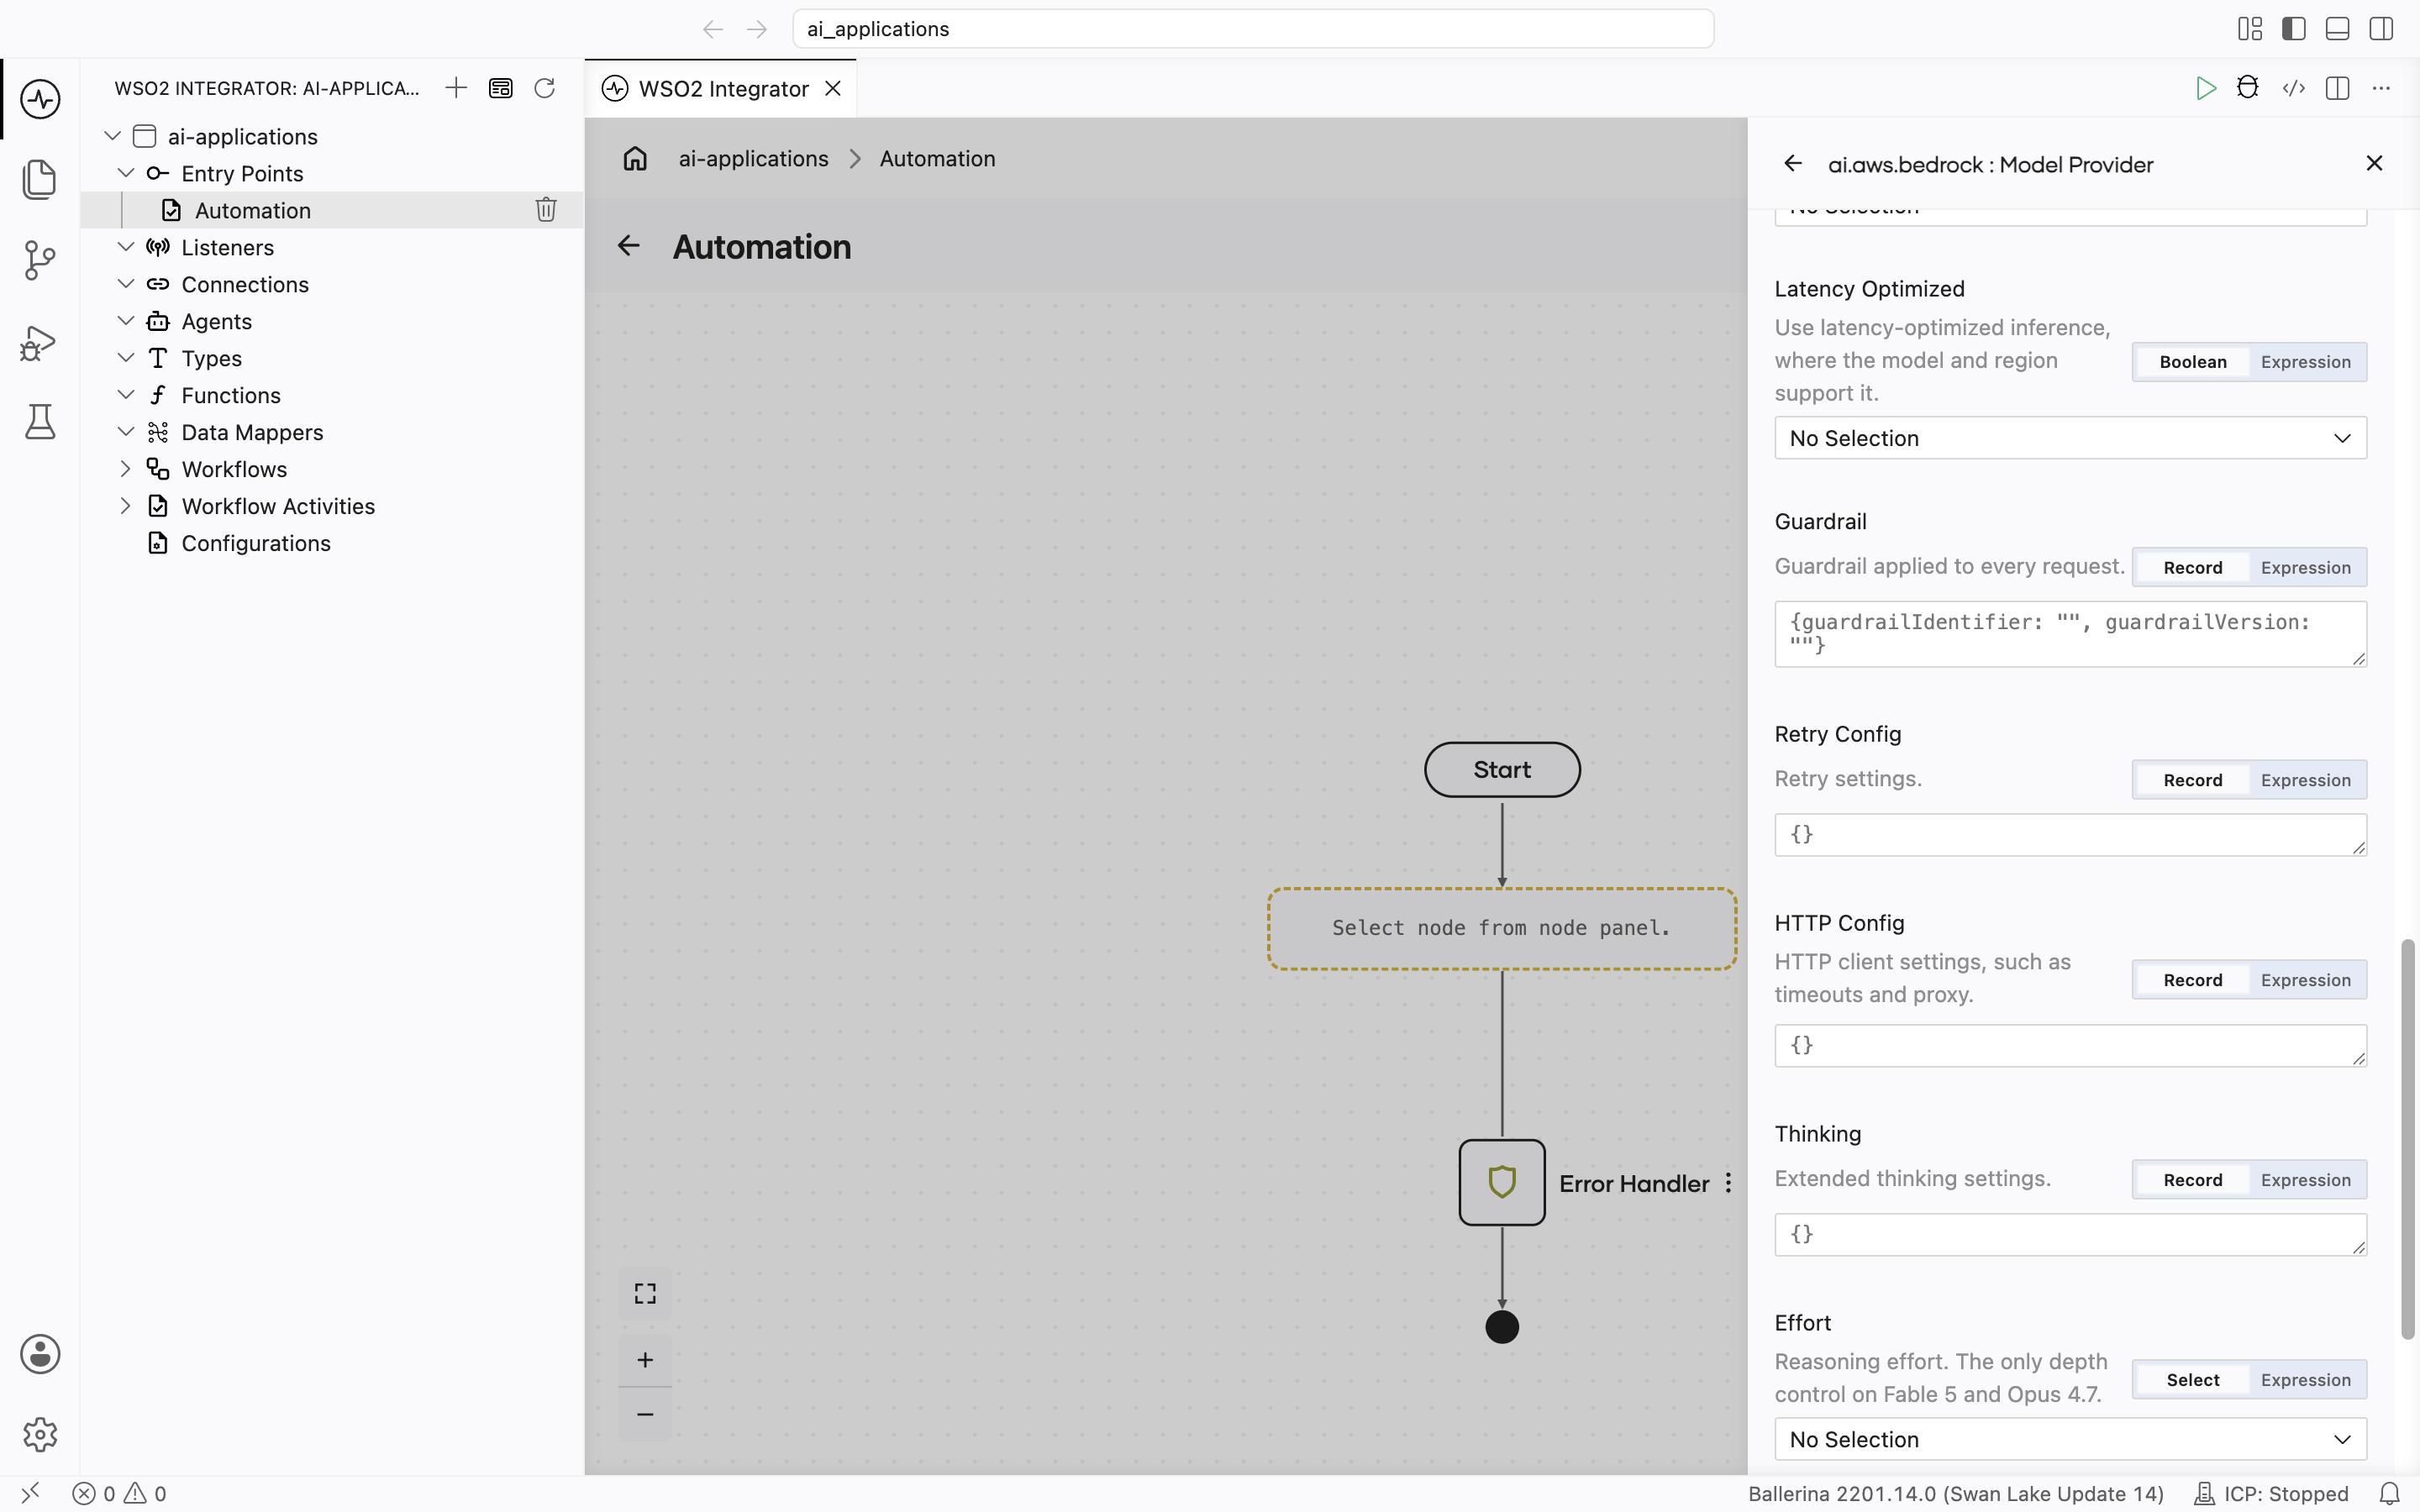Select the WSO2 Integrator editor tab

point(721,89)
